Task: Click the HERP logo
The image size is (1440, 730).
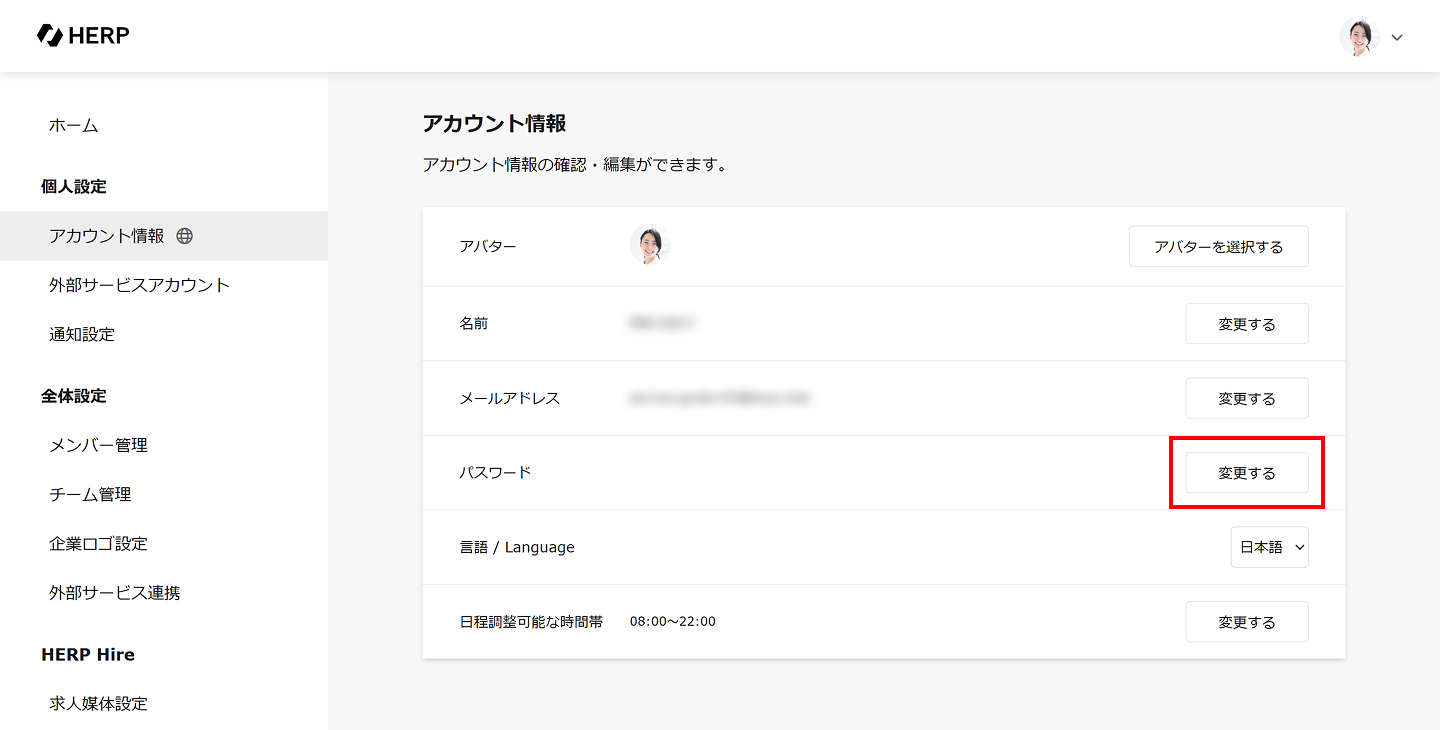Action: (84, 36)
